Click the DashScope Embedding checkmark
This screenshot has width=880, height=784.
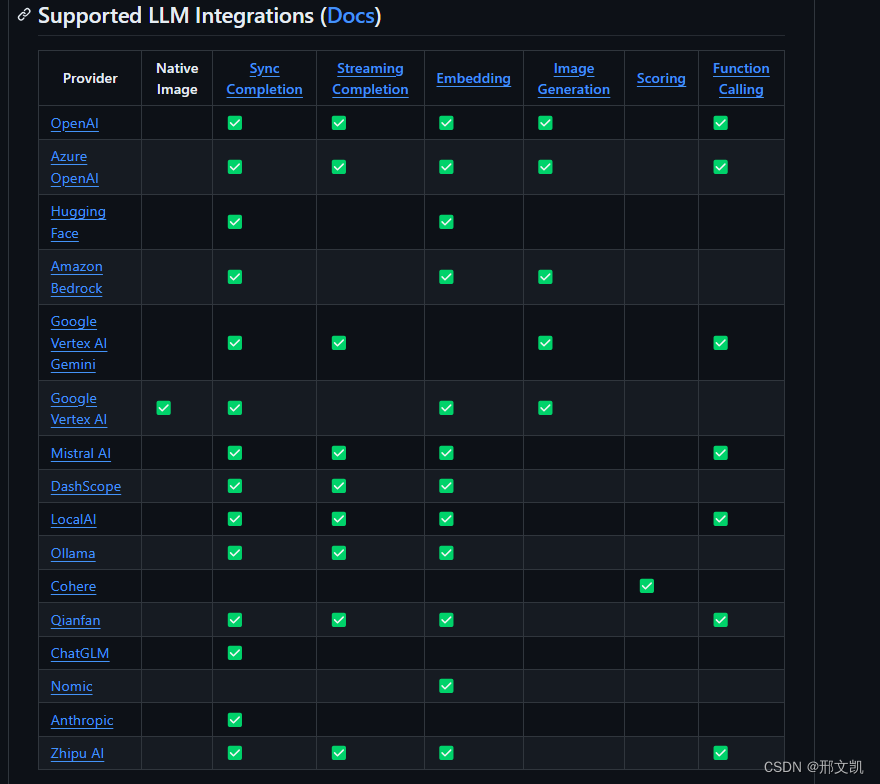click(x=446, y=486)
